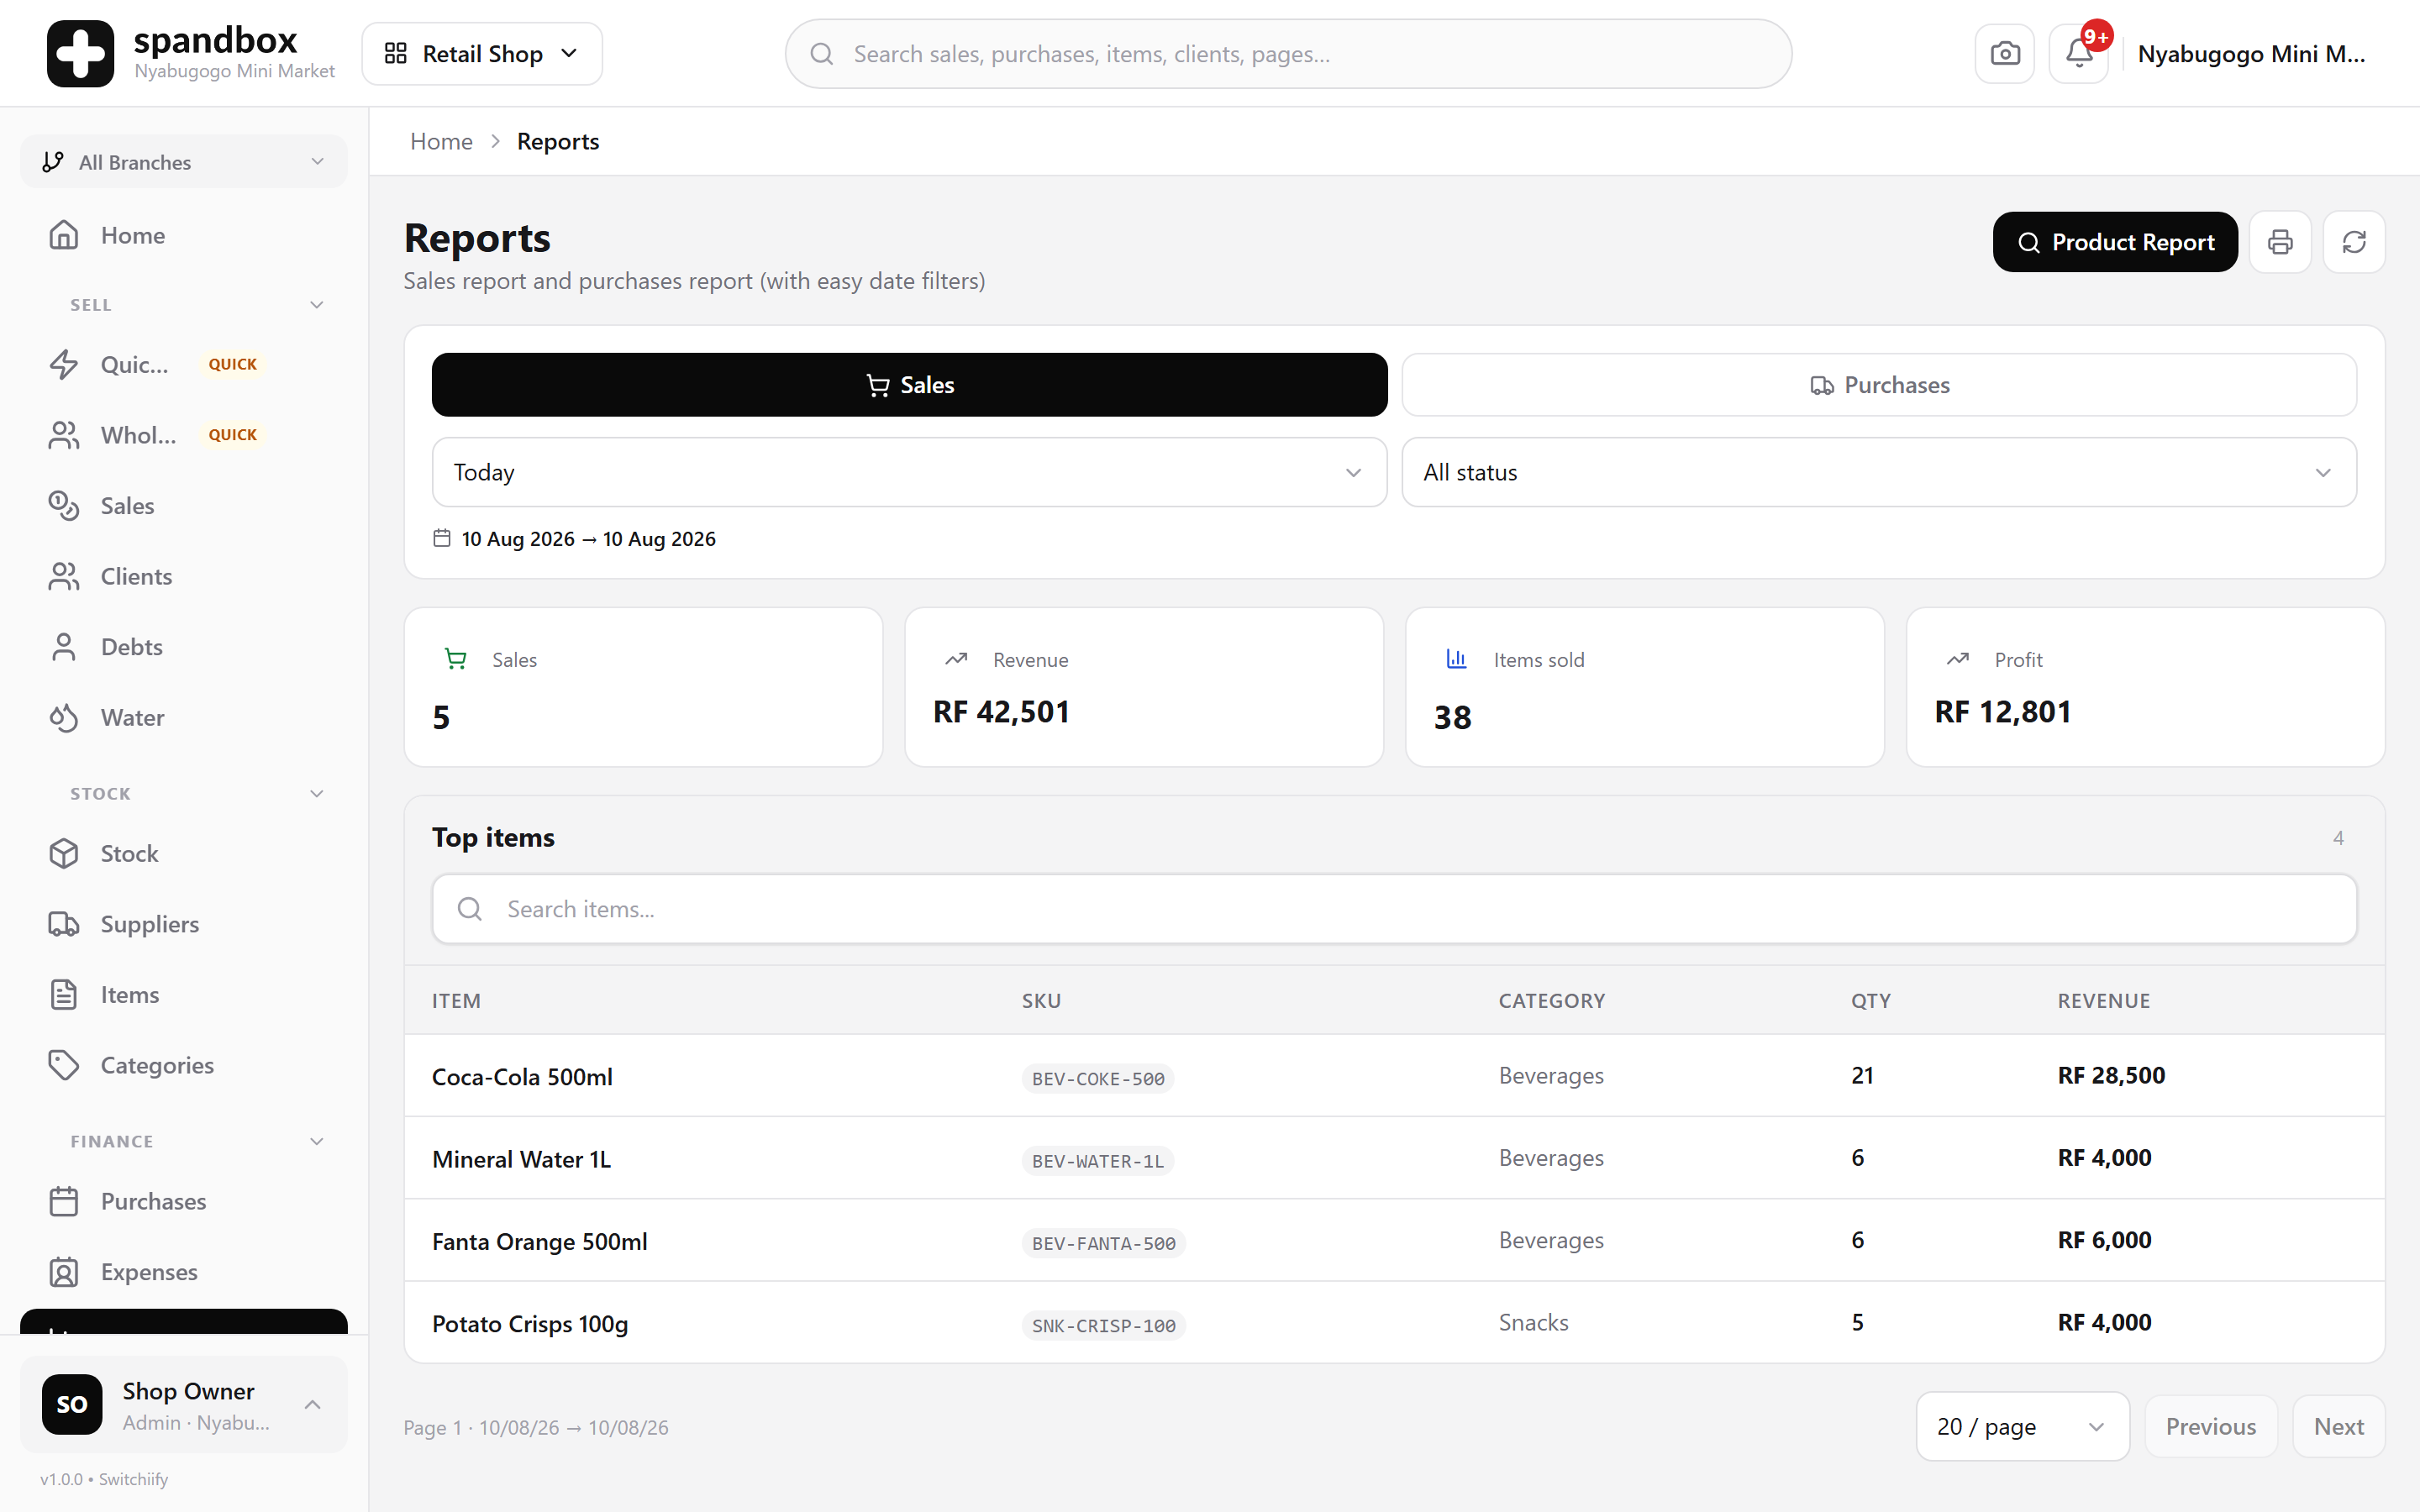Screen dimensions: 2420x1512
Task: Refresh the report with the reload icon
Action: point(2354,242)
